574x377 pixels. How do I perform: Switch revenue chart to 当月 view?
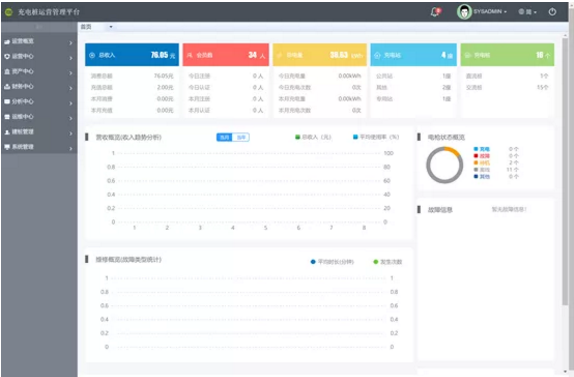224,137
